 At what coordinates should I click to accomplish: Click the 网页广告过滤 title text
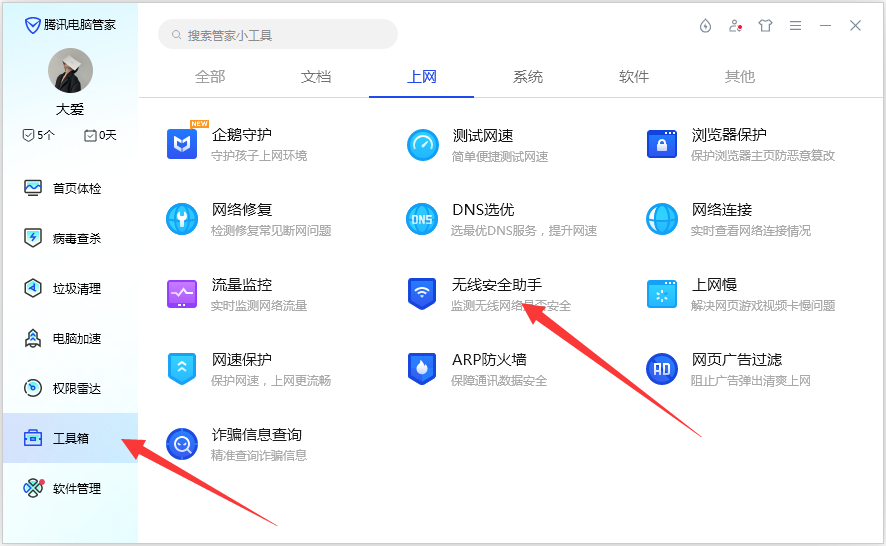pyautogui.click(x=737, y=359)
